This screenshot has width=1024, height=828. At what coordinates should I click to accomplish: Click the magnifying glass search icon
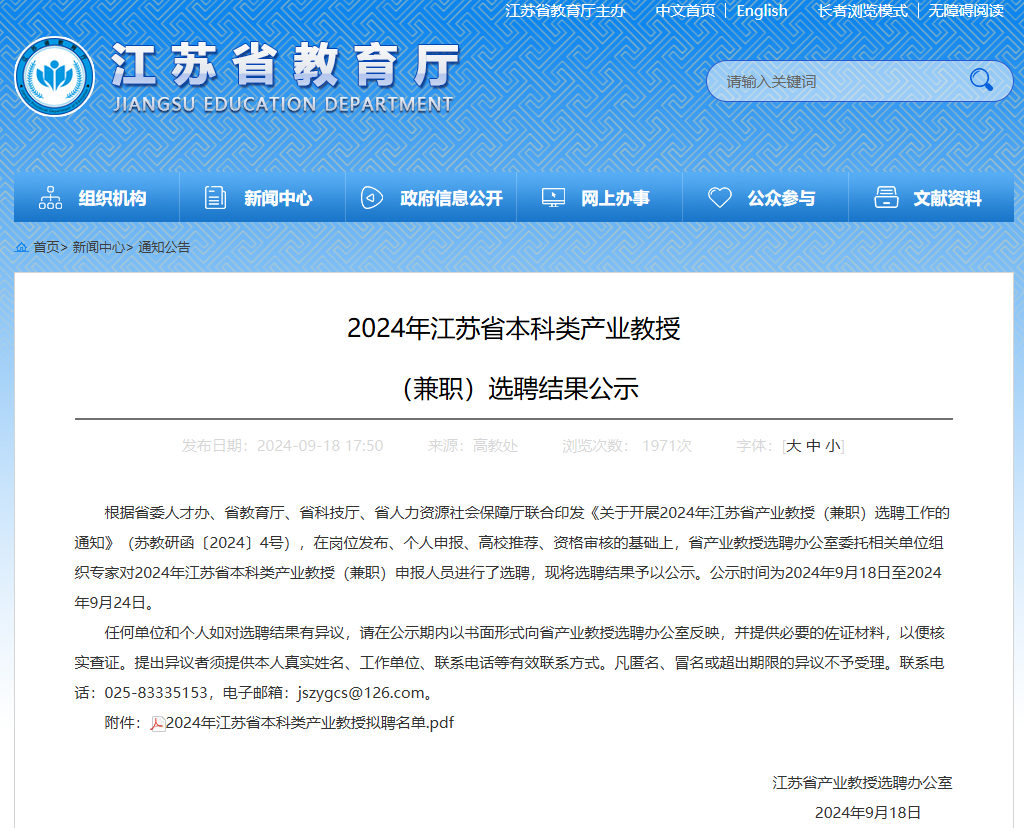[x=980, y=81]
